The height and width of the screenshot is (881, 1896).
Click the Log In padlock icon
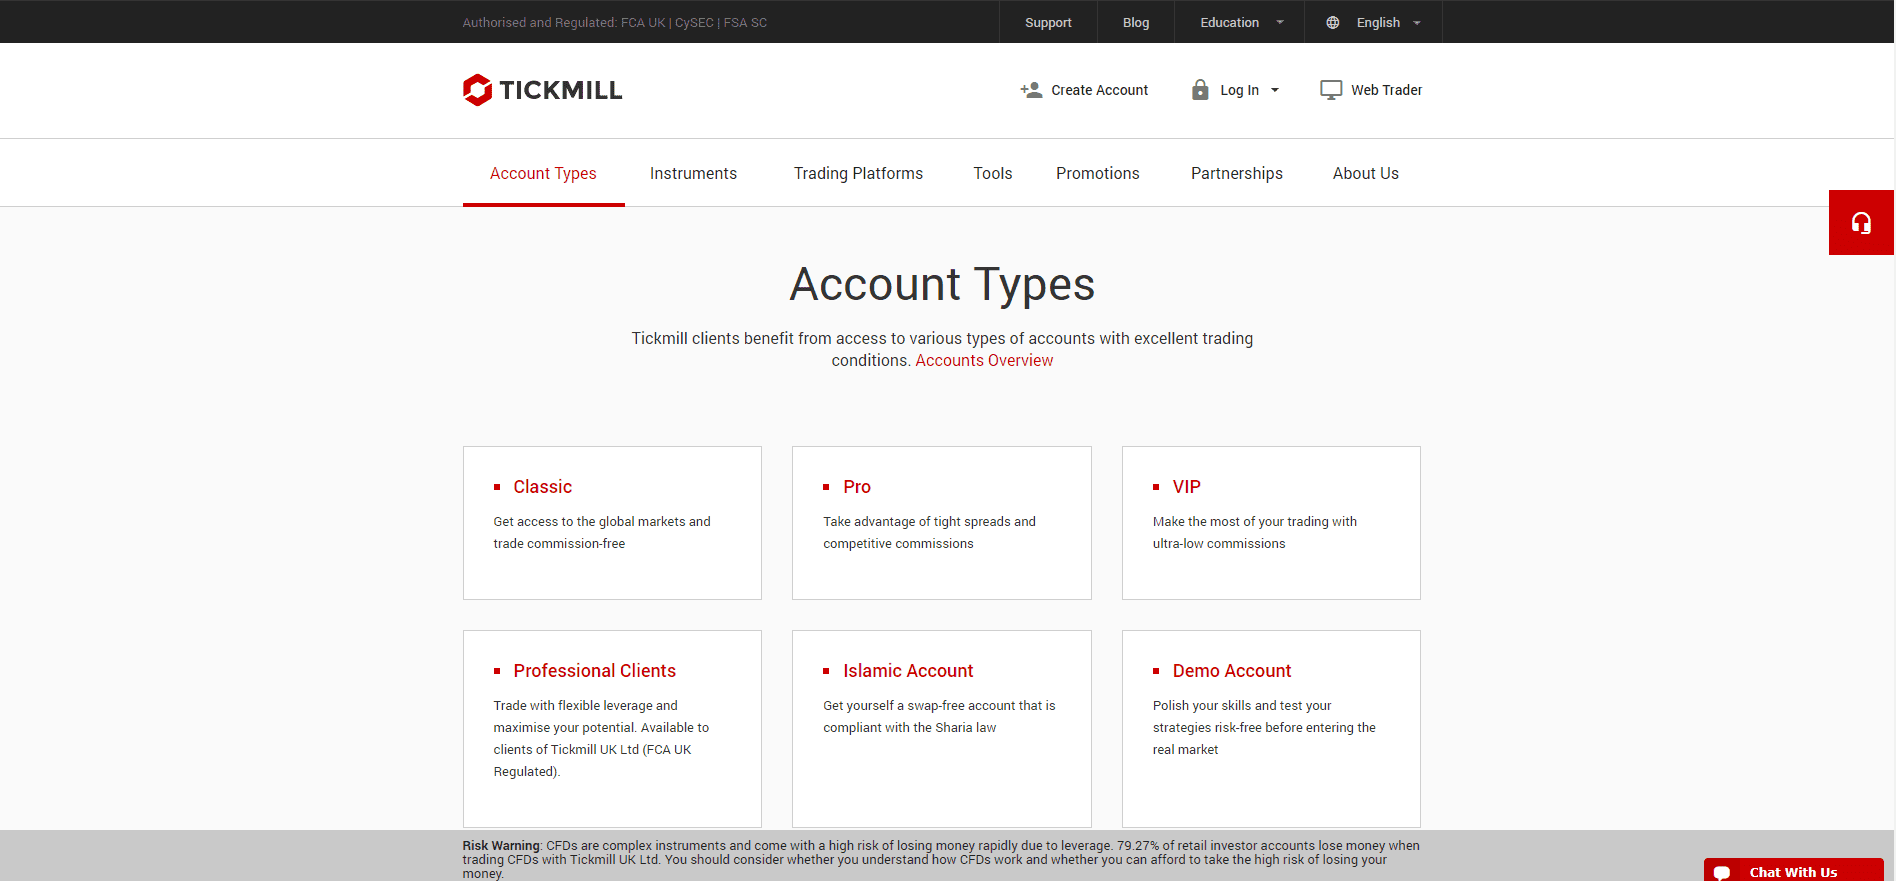pos(1200,90)
